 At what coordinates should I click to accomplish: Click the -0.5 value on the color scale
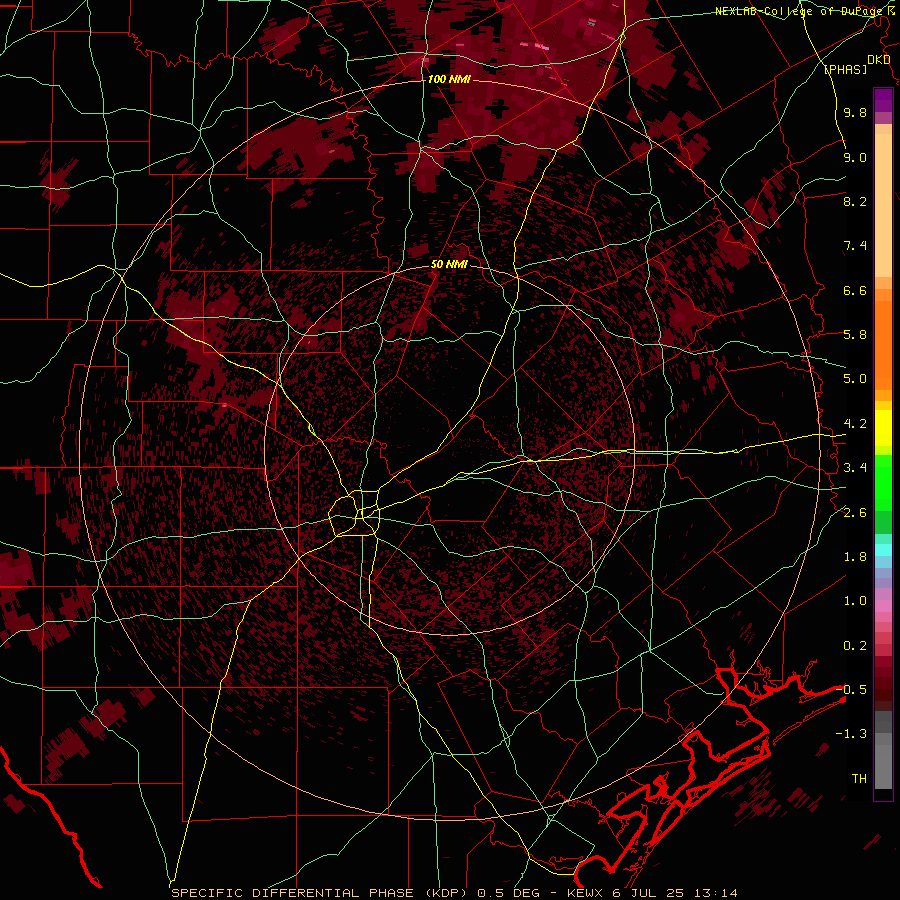click(x=852, y=689)
